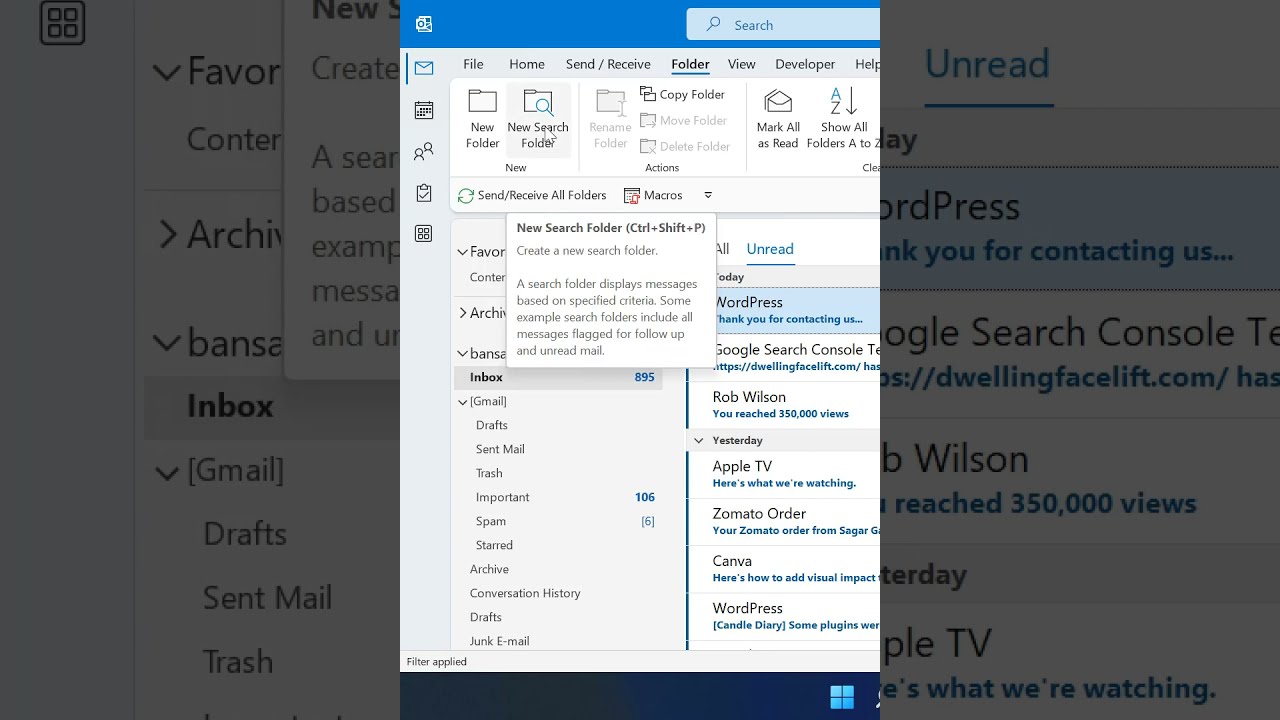Open the More Apps grid icon in Outlook's navigation bar
Screen dimensions: 1280x720
click(424, 234)
